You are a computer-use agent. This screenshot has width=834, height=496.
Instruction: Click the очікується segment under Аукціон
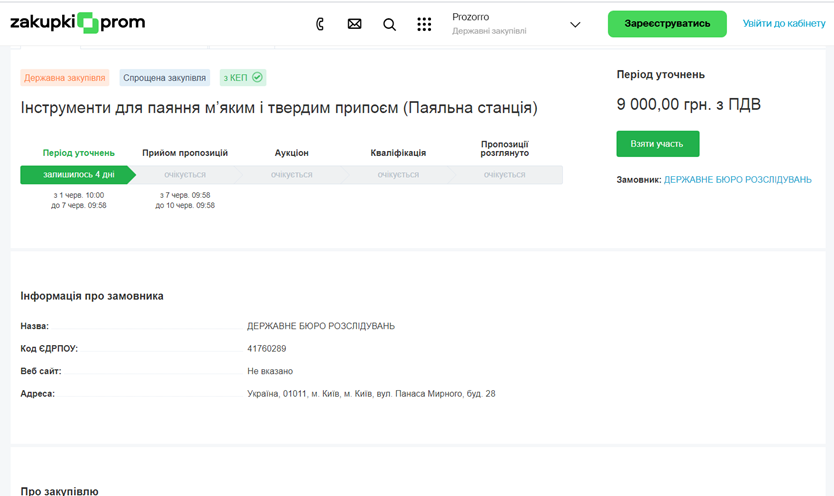(291, 175)
